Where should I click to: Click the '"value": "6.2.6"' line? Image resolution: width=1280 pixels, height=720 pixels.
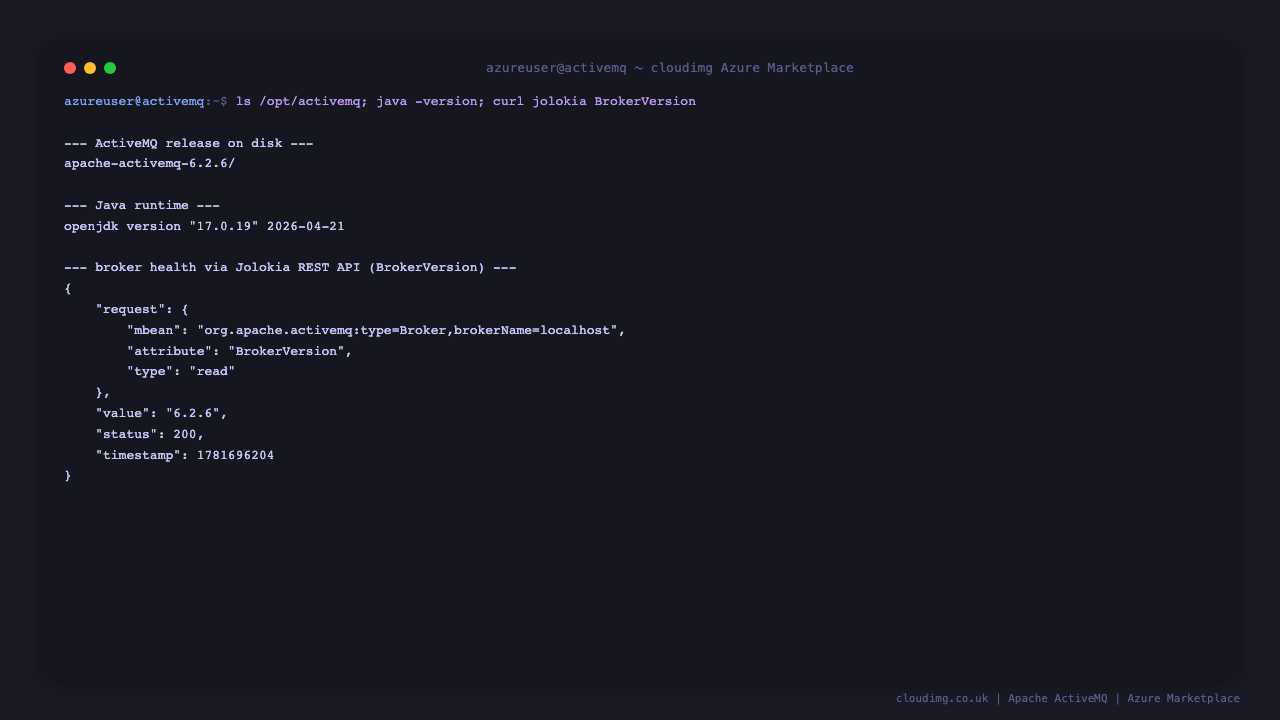[161, 414]
